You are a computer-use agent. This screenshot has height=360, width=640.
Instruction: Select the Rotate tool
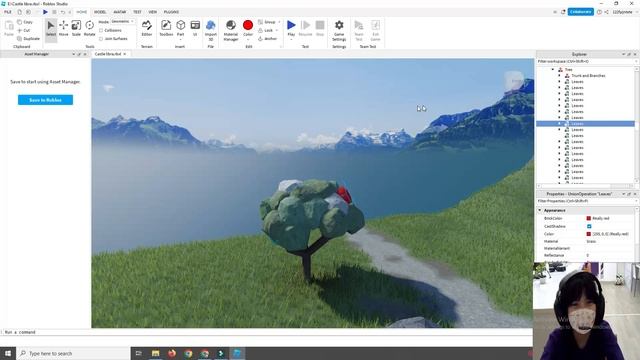(x=89, y=28)
